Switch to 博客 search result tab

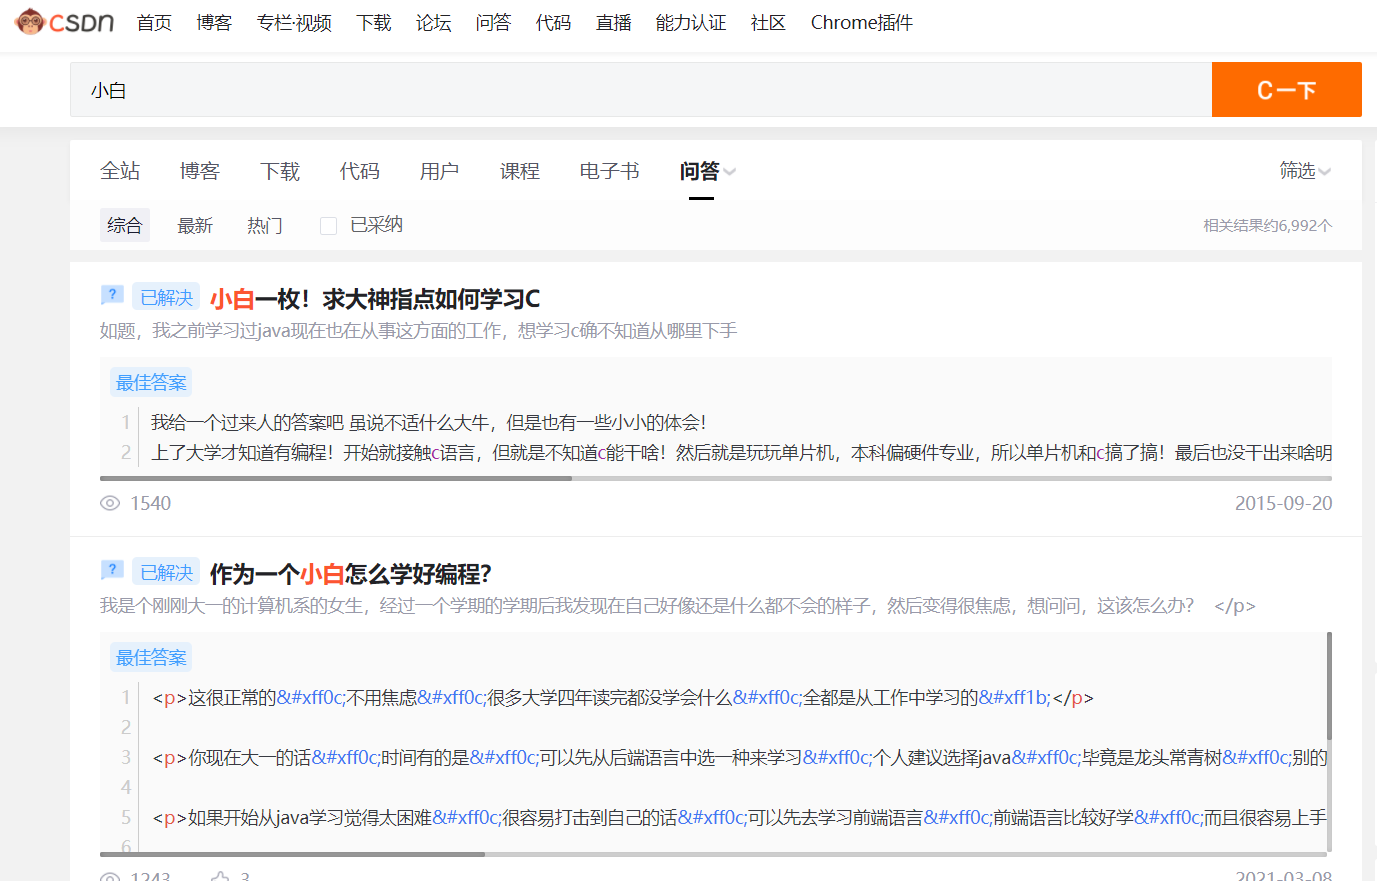pos(200,171)
